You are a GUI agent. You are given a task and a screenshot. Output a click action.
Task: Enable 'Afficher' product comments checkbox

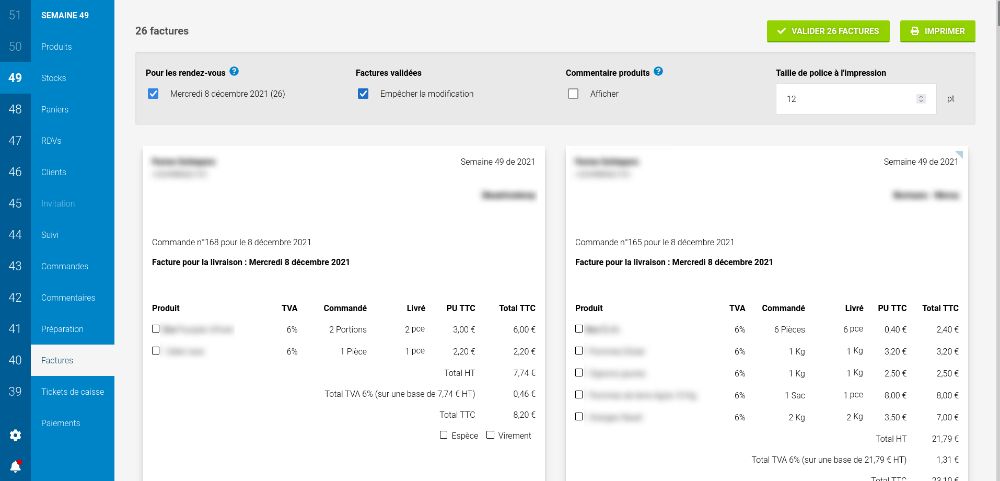[x=573, y=94]
